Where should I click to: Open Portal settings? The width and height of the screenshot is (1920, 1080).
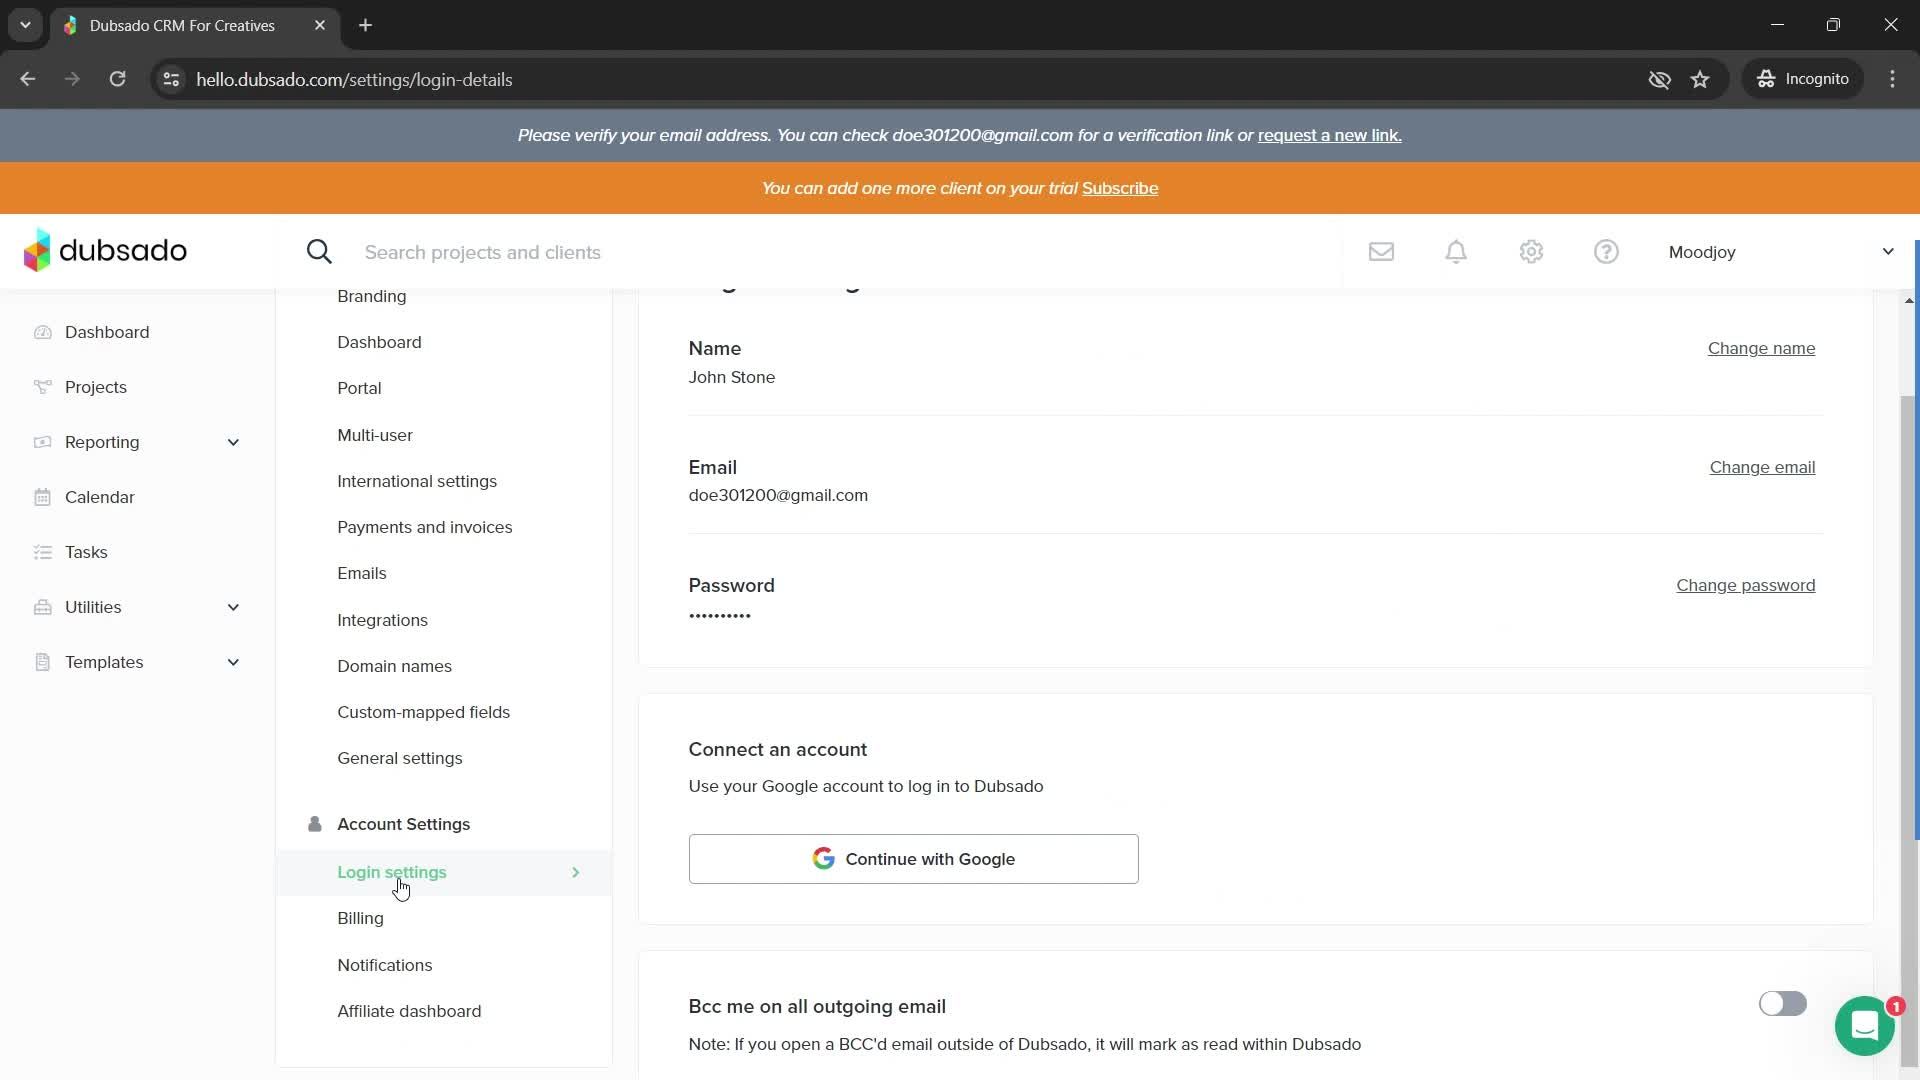click(359, 388)
